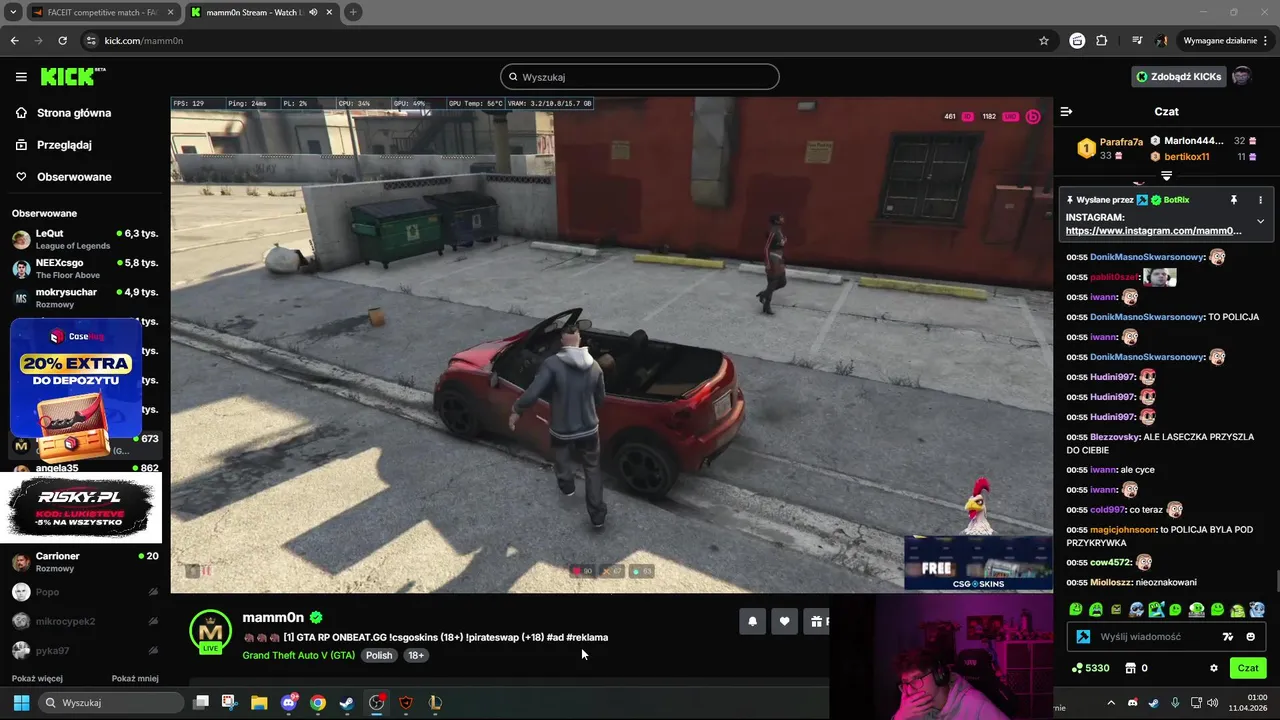Viewport: 1280px width, 720px height.
Task: Open Steam from the taskbar
Action: (347, 703)
